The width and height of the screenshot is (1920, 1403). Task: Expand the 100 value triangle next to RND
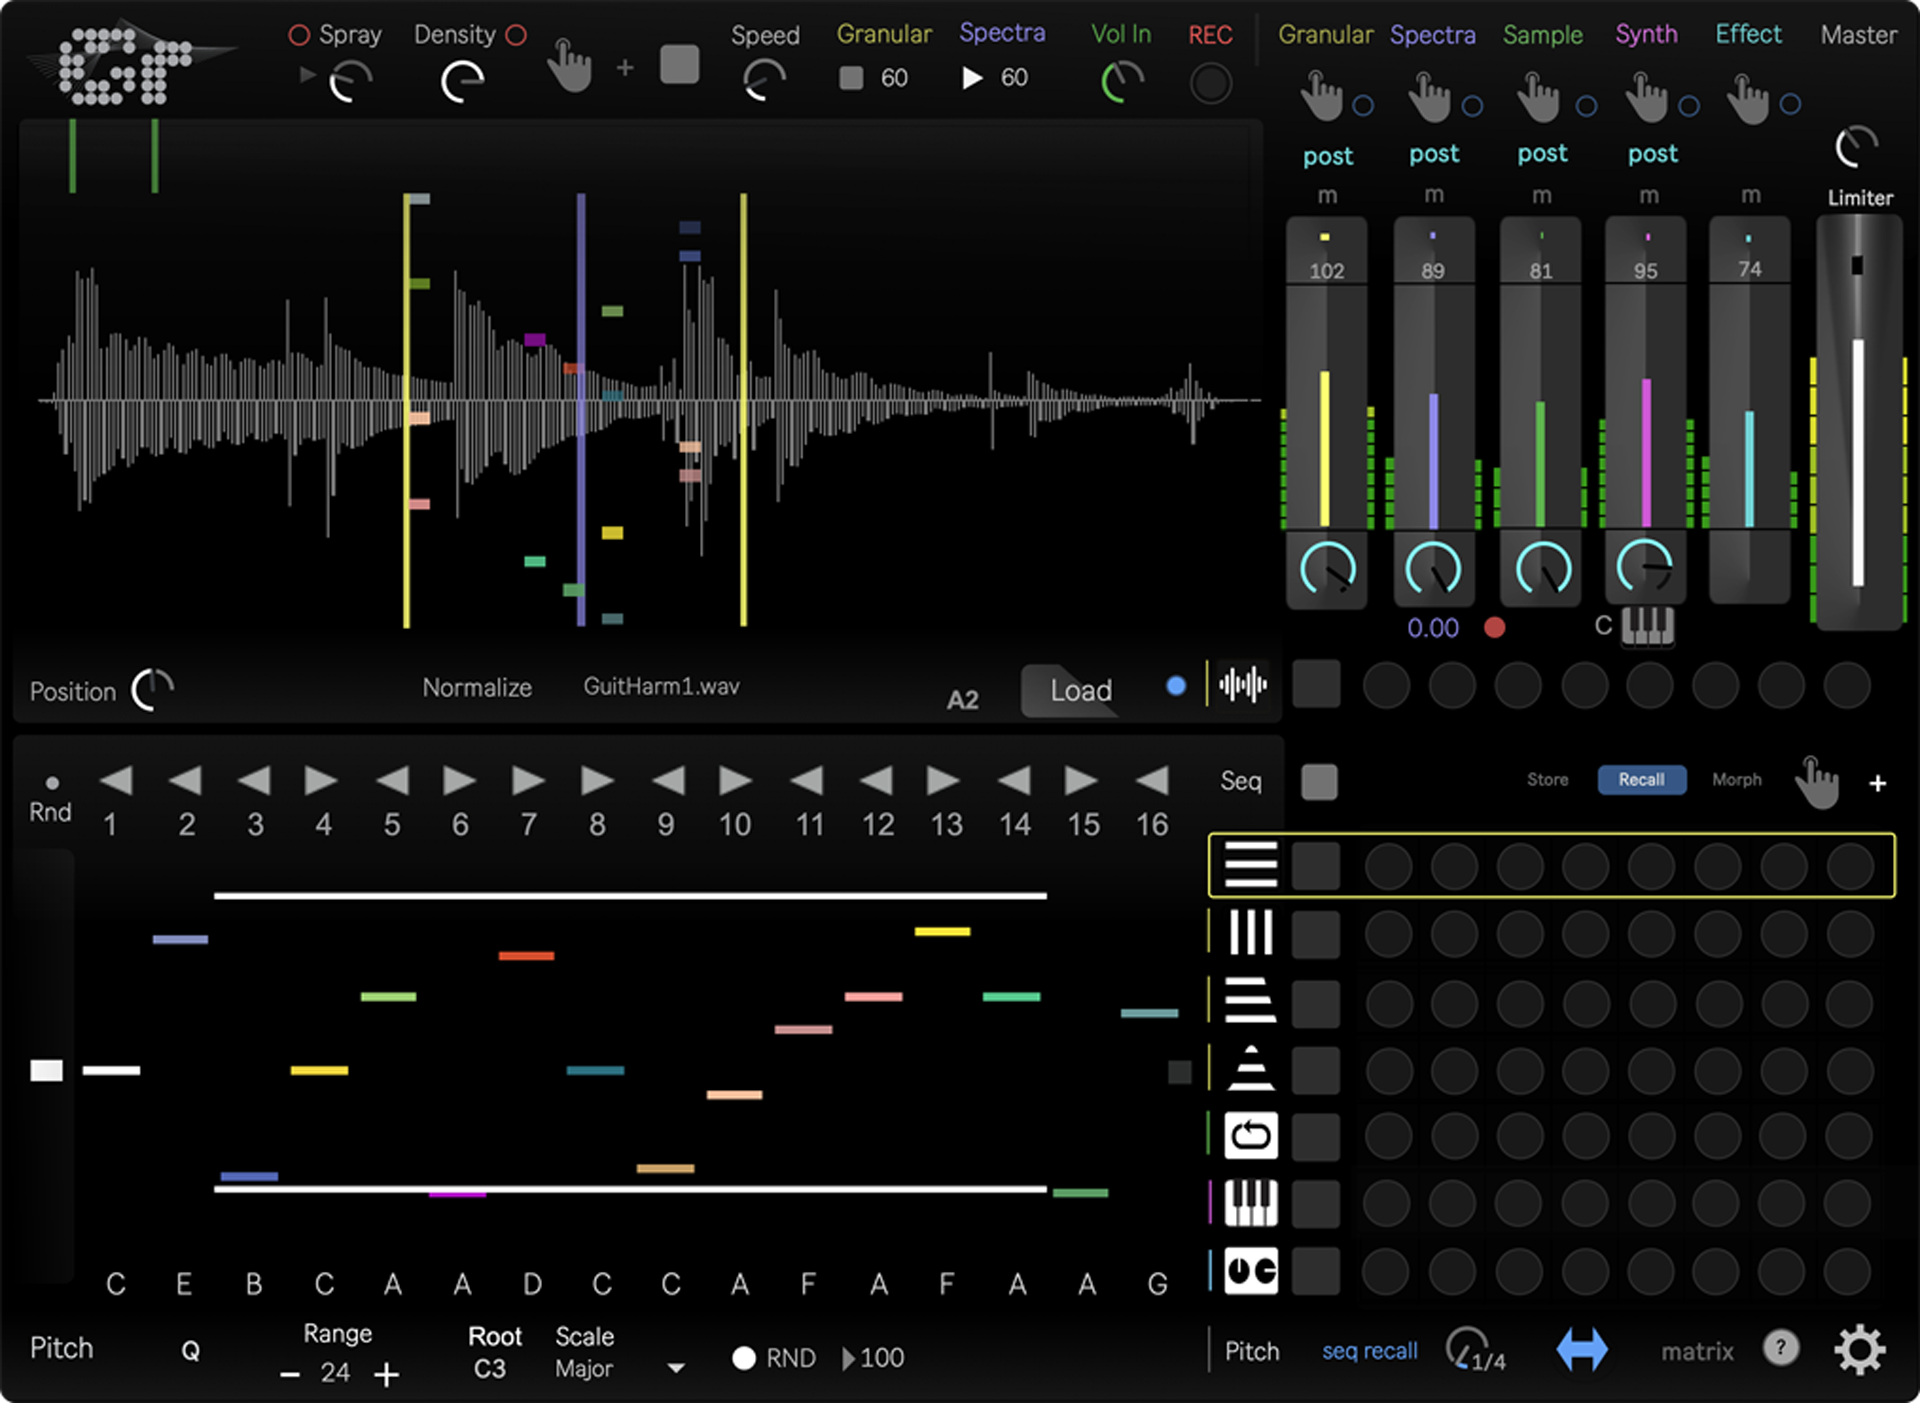[x=848, y=1358]
